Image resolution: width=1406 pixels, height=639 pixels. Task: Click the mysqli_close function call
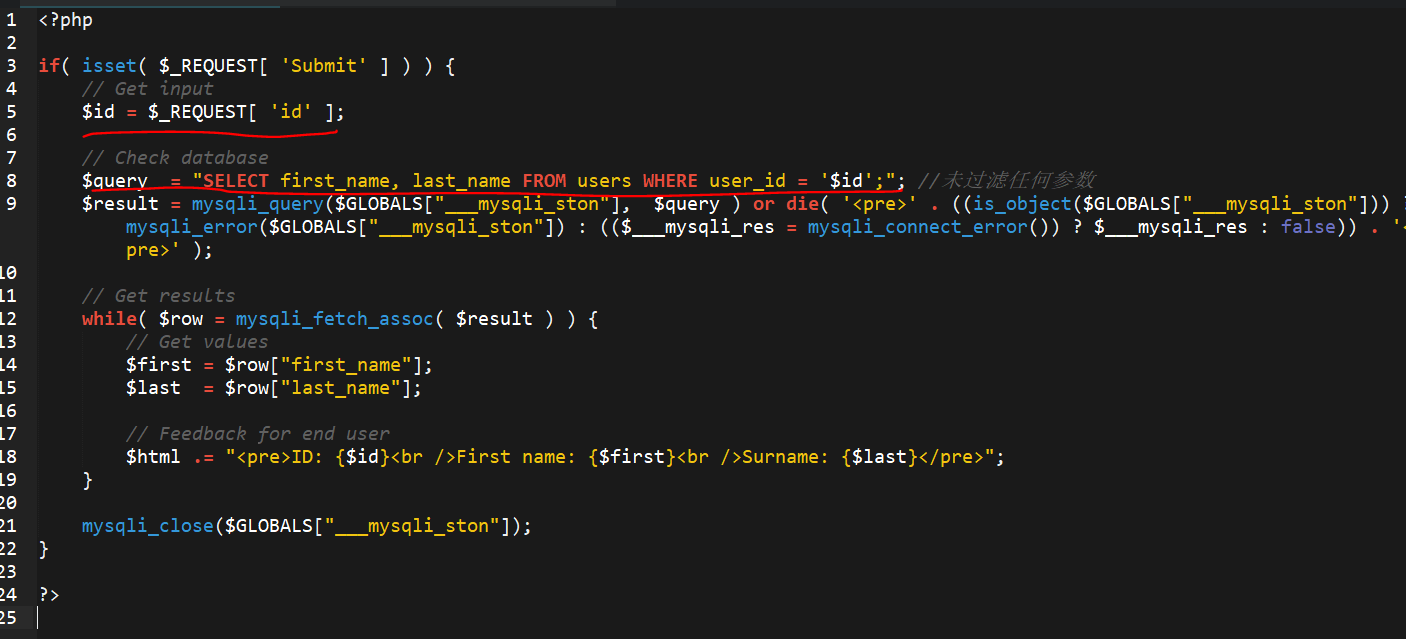pyautogui.click(x=148, y=526)
